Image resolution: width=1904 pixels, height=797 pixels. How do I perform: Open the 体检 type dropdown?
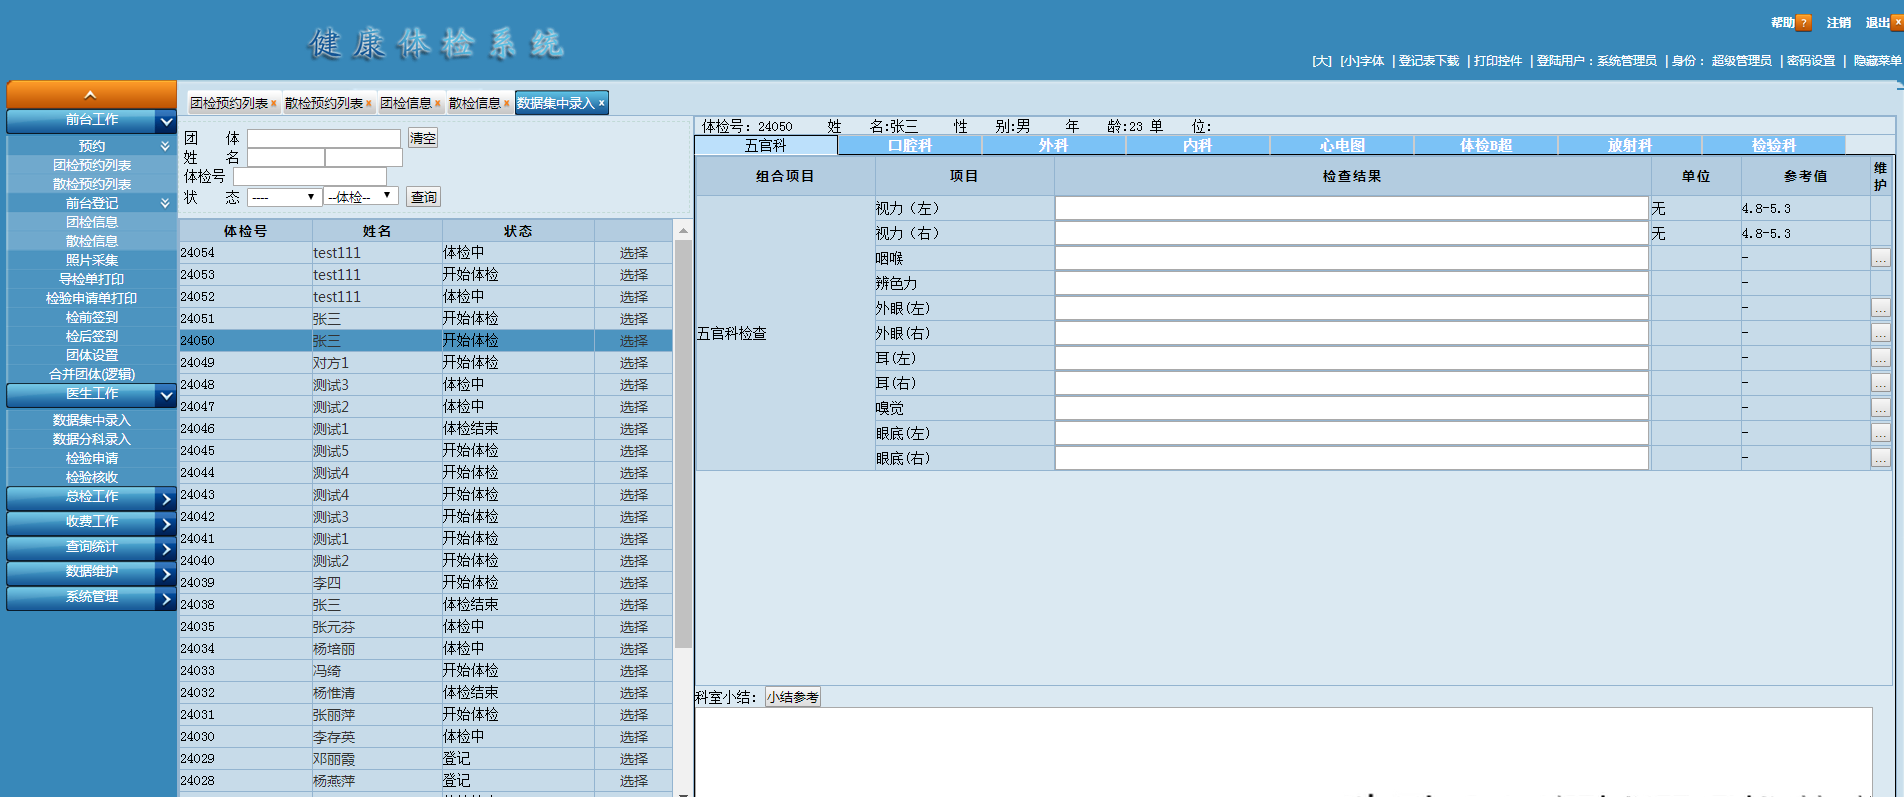tap(361, 197)
